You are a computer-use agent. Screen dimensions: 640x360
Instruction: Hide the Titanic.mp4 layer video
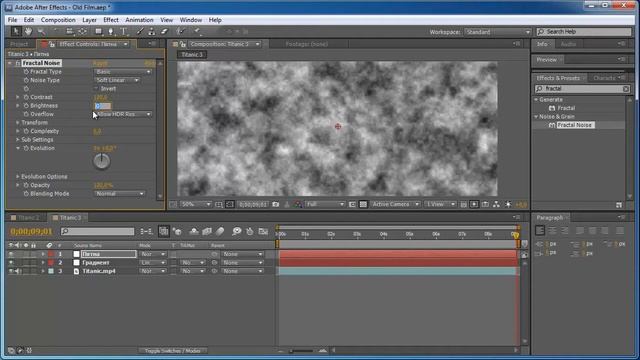tap(11, 271)
